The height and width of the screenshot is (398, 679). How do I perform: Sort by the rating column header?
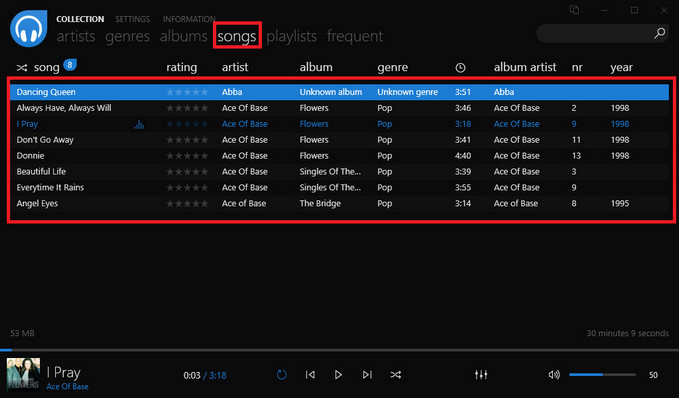coord(181,68)
